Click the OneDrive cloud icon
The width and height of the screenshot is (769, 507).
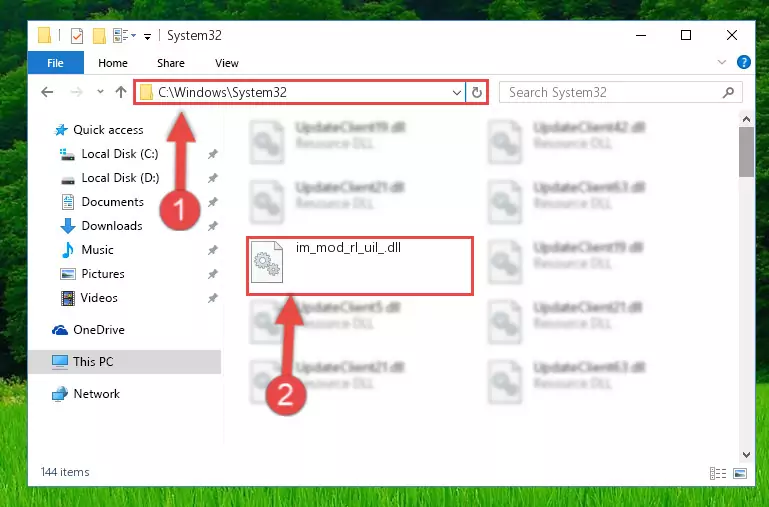[60, 330]
